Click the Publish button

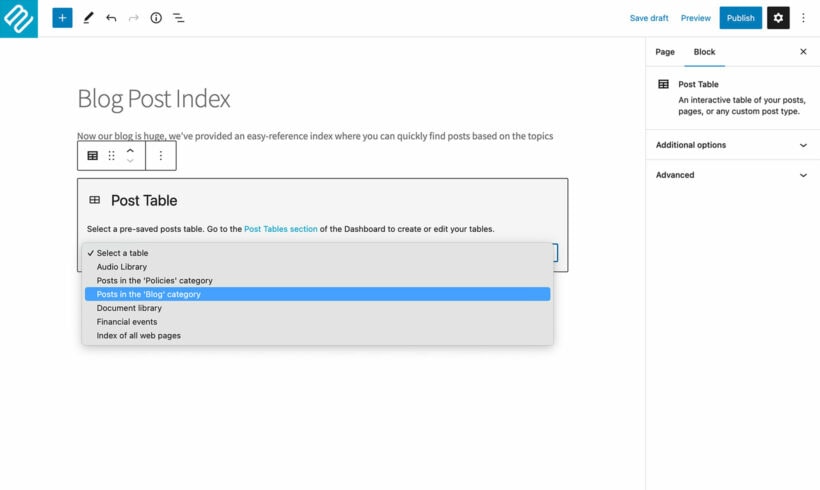tap(740, 18)
